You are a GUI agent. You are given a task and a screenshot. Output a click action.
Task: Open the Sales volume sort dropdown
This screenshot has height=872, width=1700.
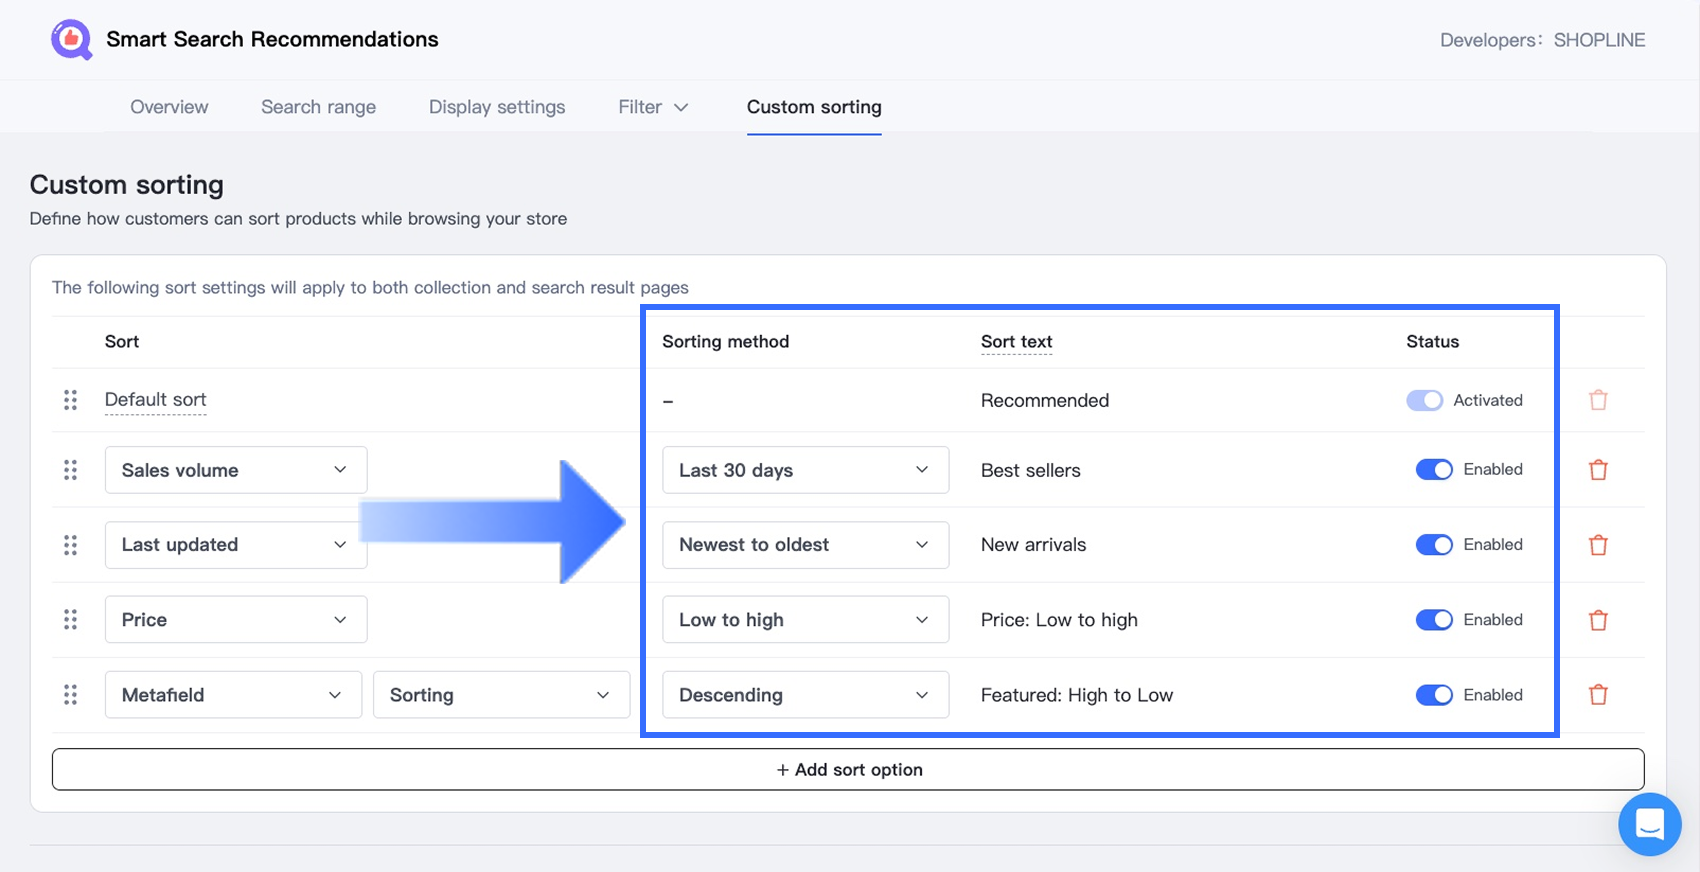[235, 470]
